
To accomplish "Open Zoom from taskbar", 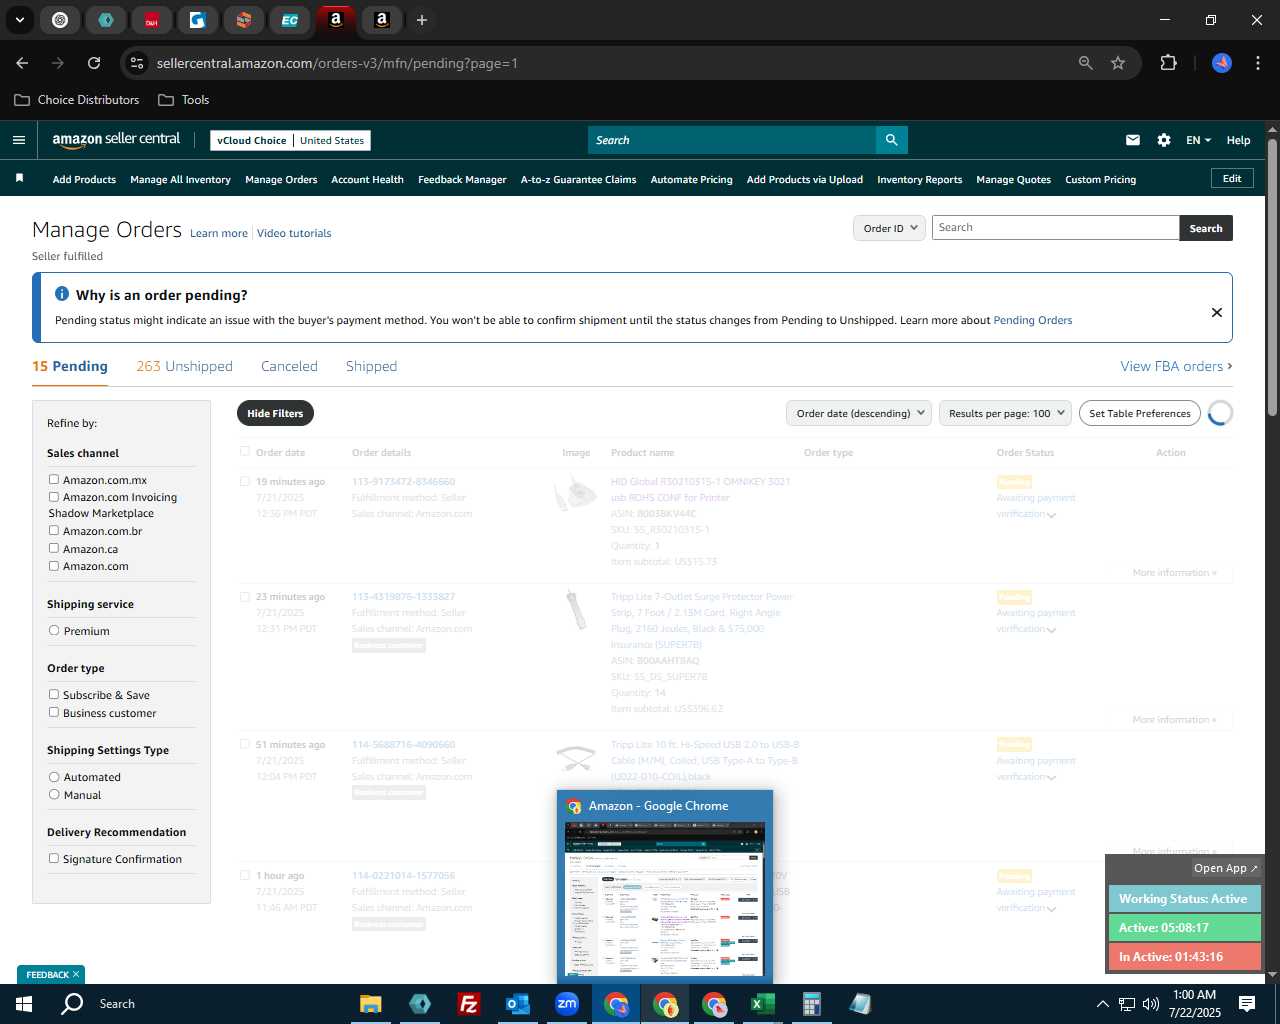I will (x=567, y=1004).
